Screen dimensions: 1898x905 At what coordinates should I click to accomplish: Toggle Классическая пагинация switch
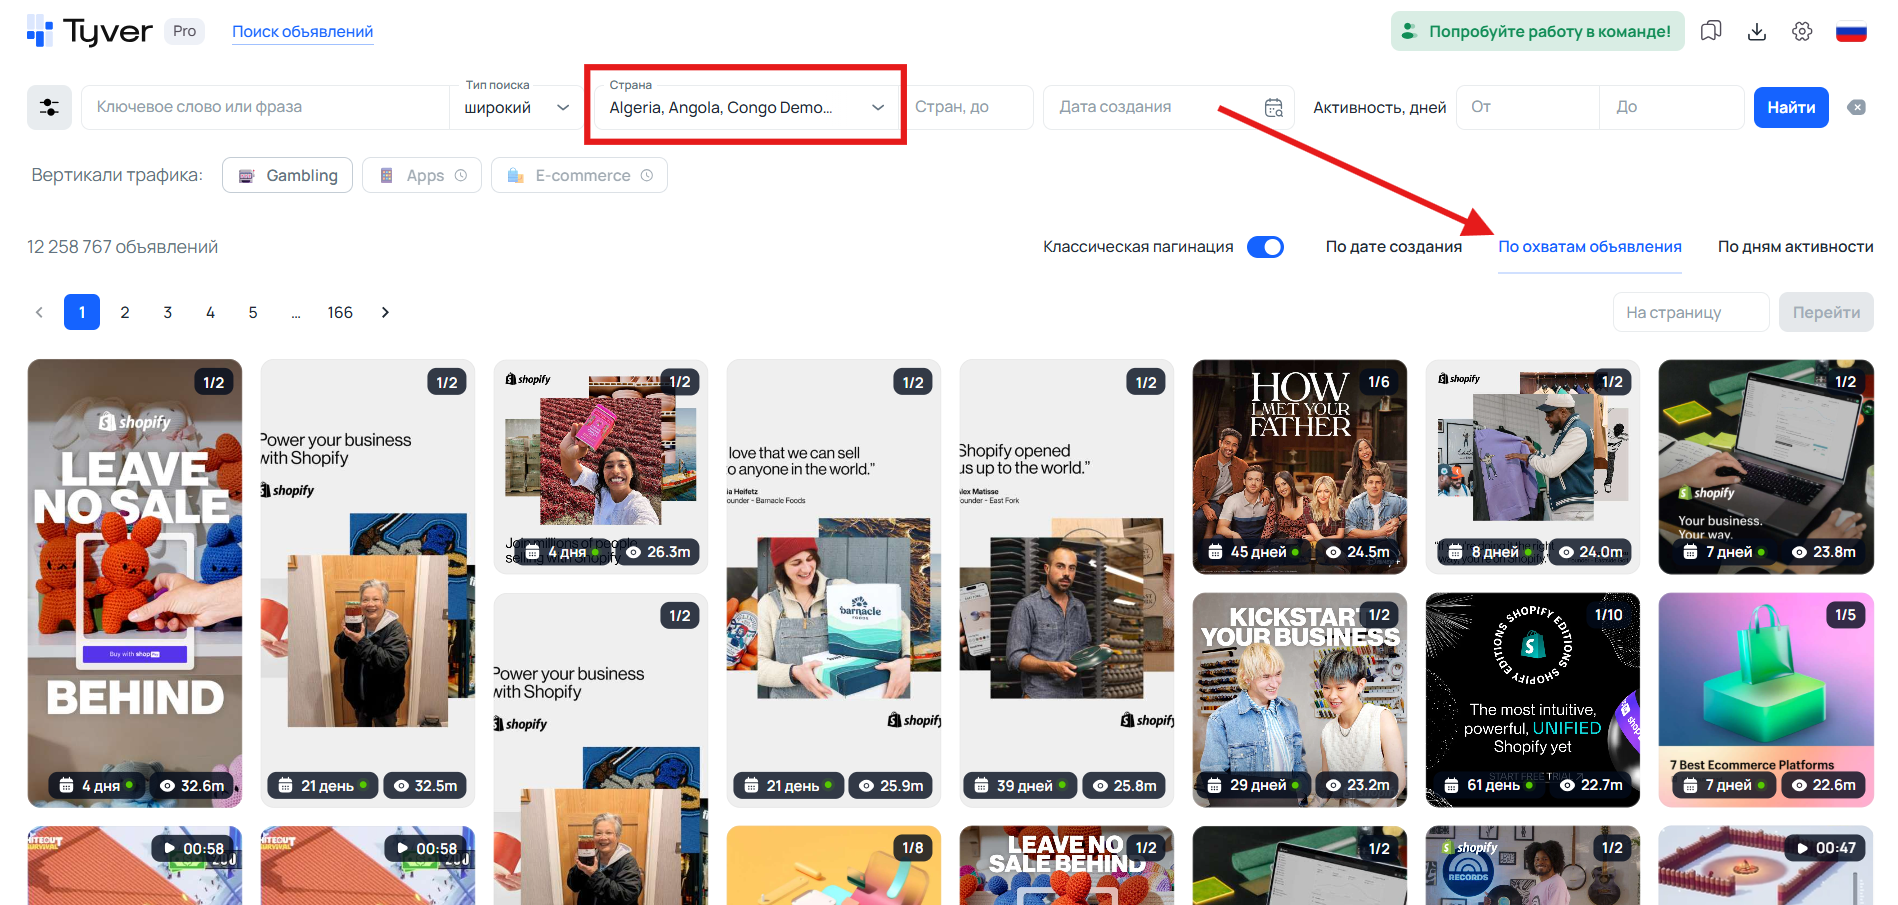tap(1265, 247)
